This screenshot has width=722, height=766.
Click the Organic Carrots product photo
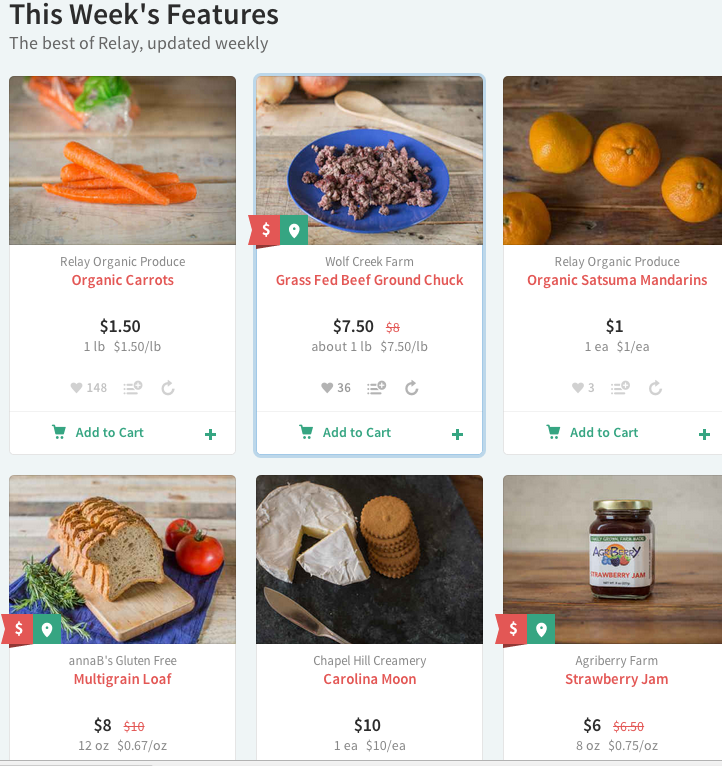122,160
